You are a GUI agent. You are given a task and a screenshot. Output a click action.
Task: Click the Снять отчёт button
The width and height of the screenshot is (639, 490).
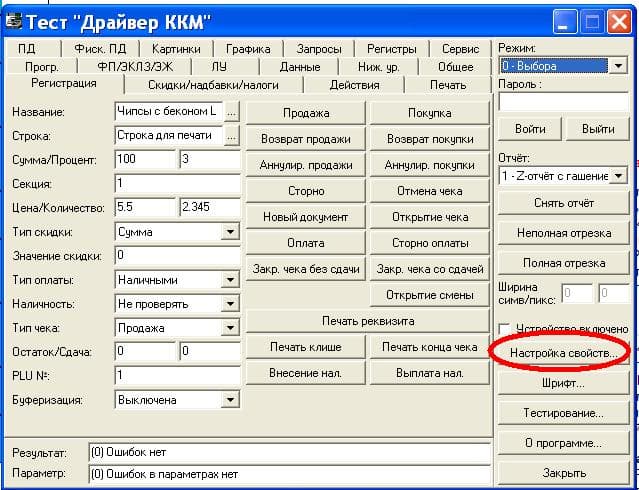tap(564, 203)
